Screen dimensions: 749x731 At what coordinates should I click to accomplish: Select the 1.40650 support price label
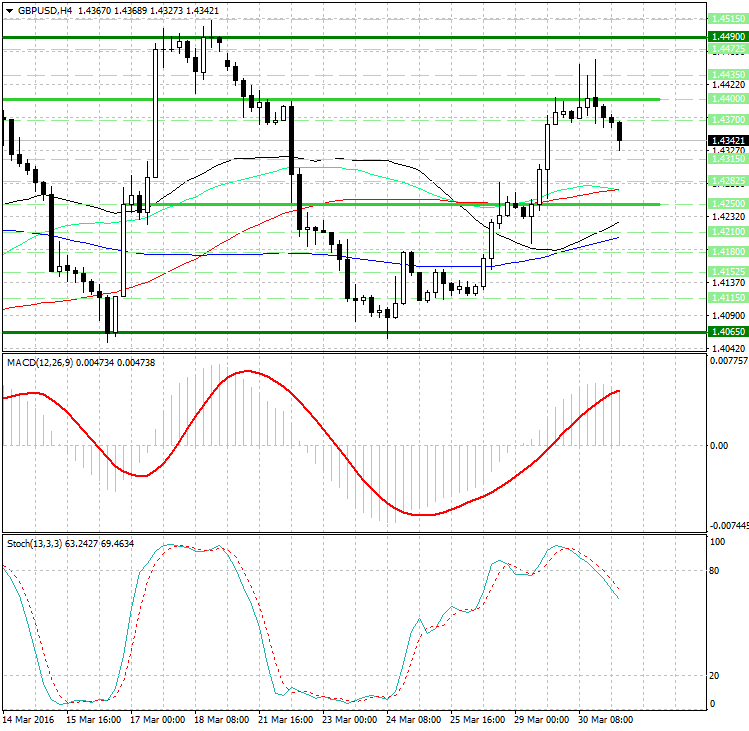click(725, 331)
